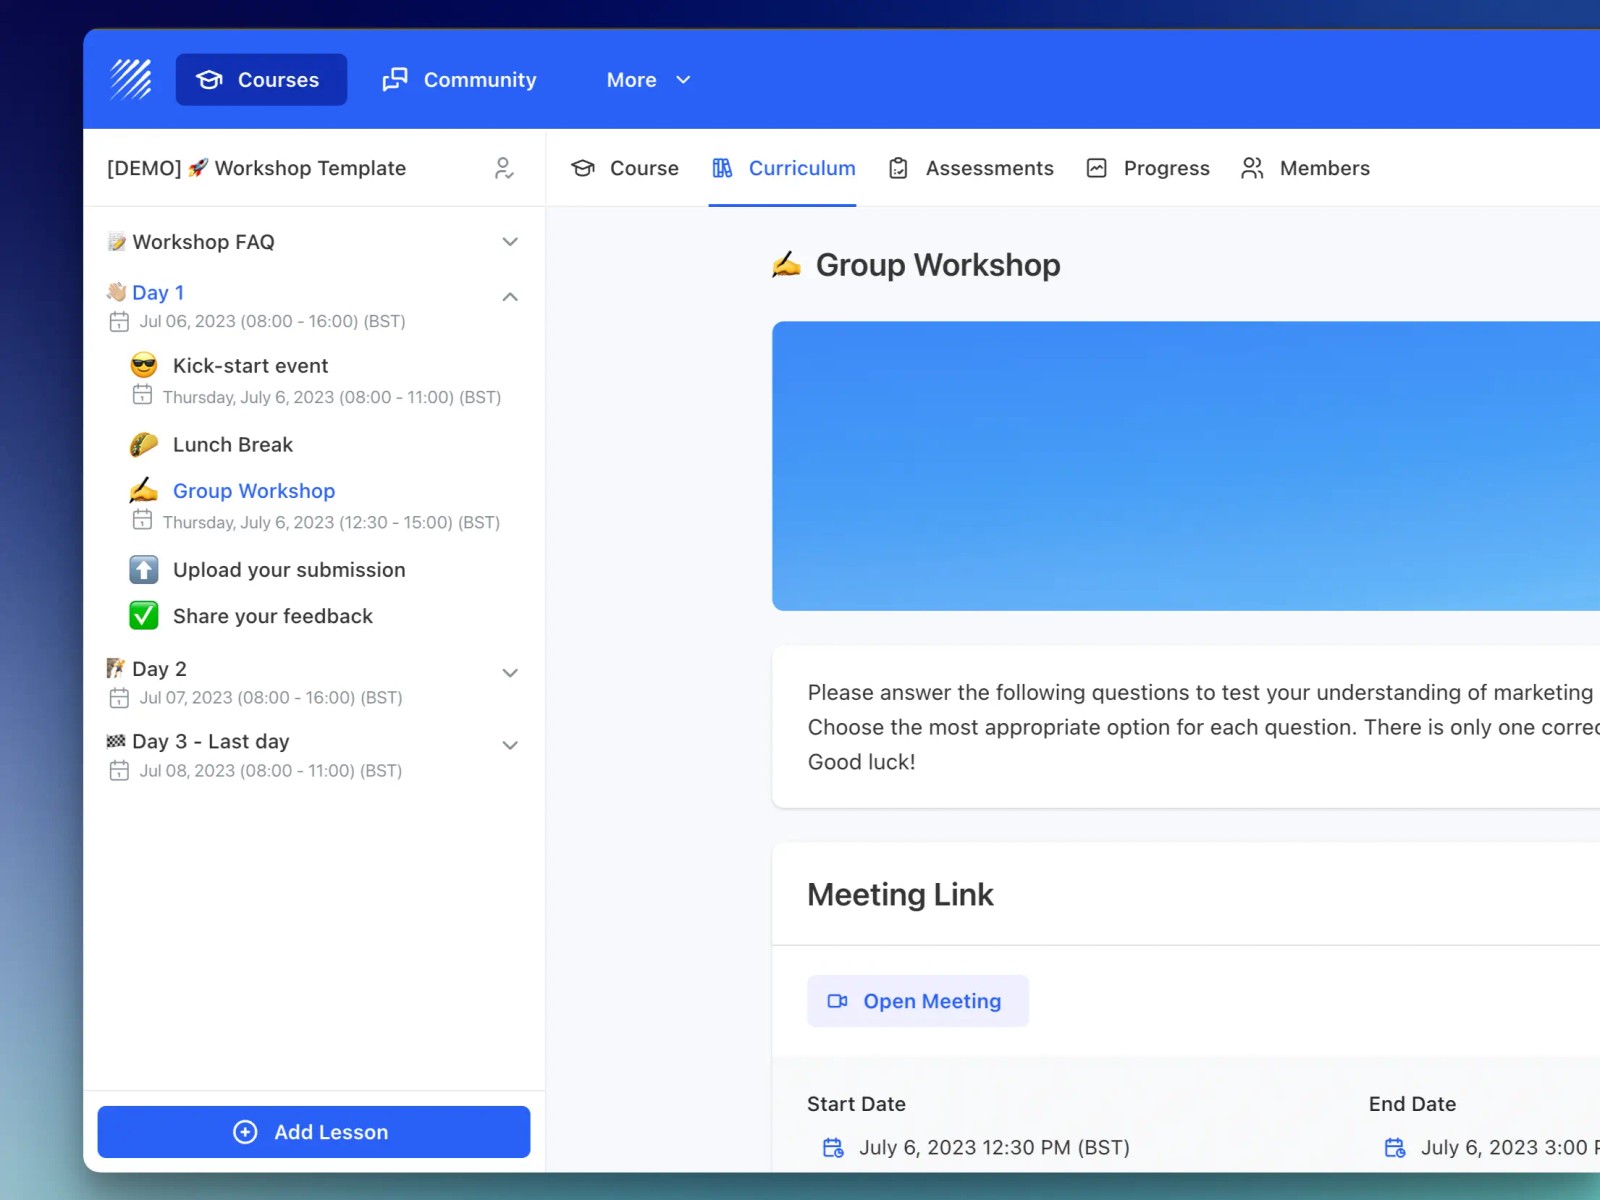The width and height of the screenshot is (1600, 1200).
Task: Click the Group Workshop page heading
Action: point(938,265)
